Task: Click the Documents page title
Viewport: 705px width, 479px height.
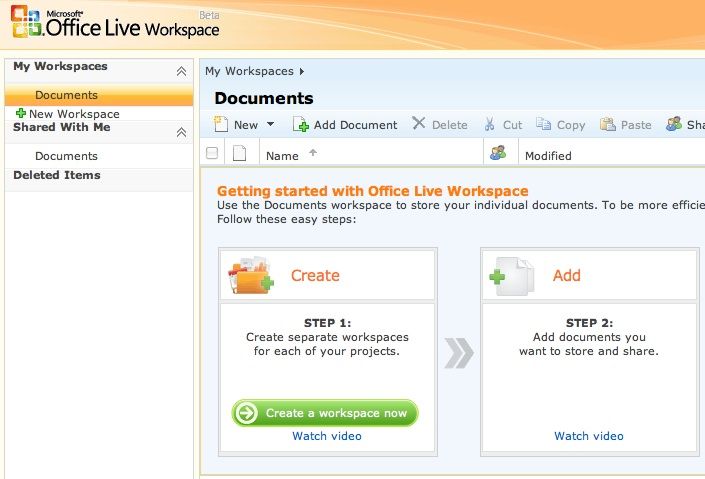Action: click(x=264, y=98)
